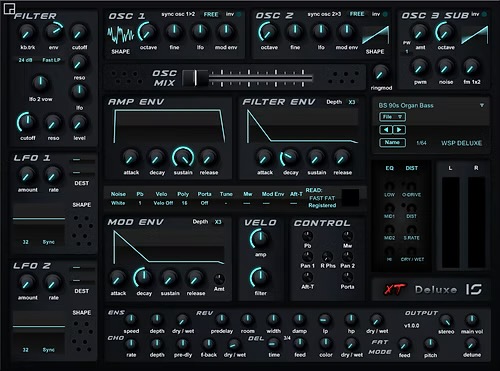Toggle OSC 1 FREE mode

pyautogui.click(x=211, y=14)
